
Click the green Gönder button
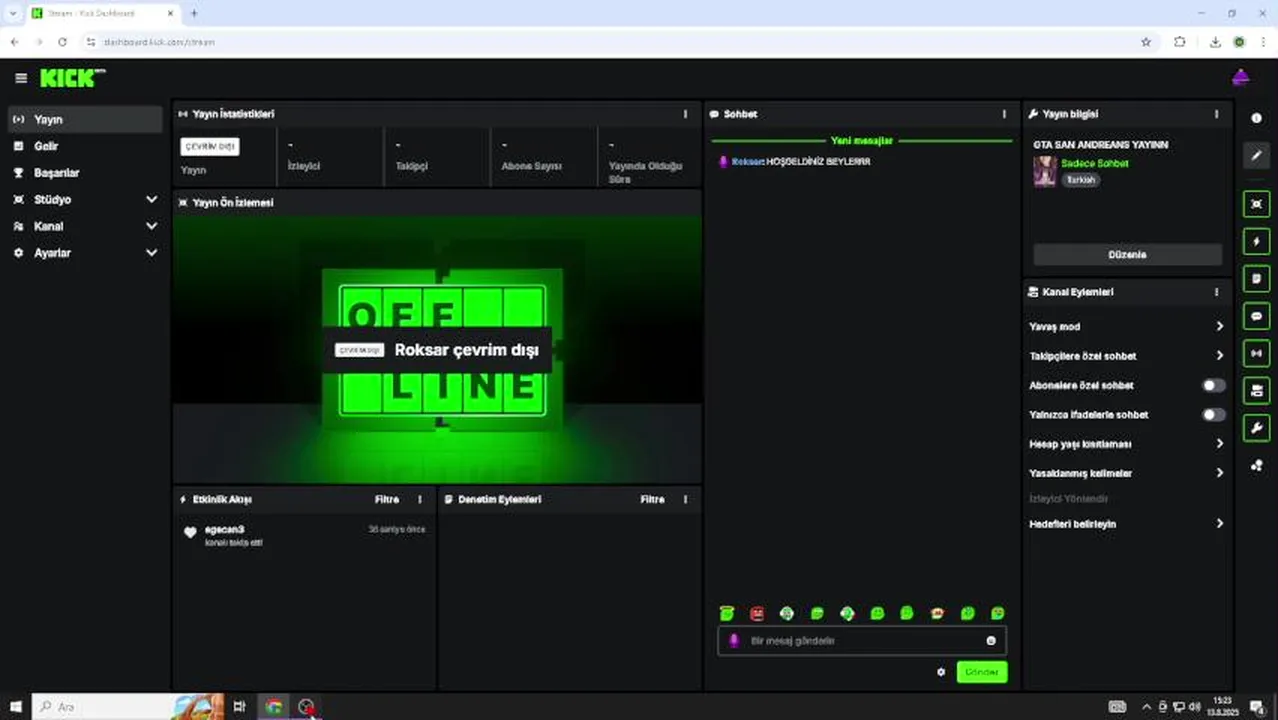(x=981, y=672)
